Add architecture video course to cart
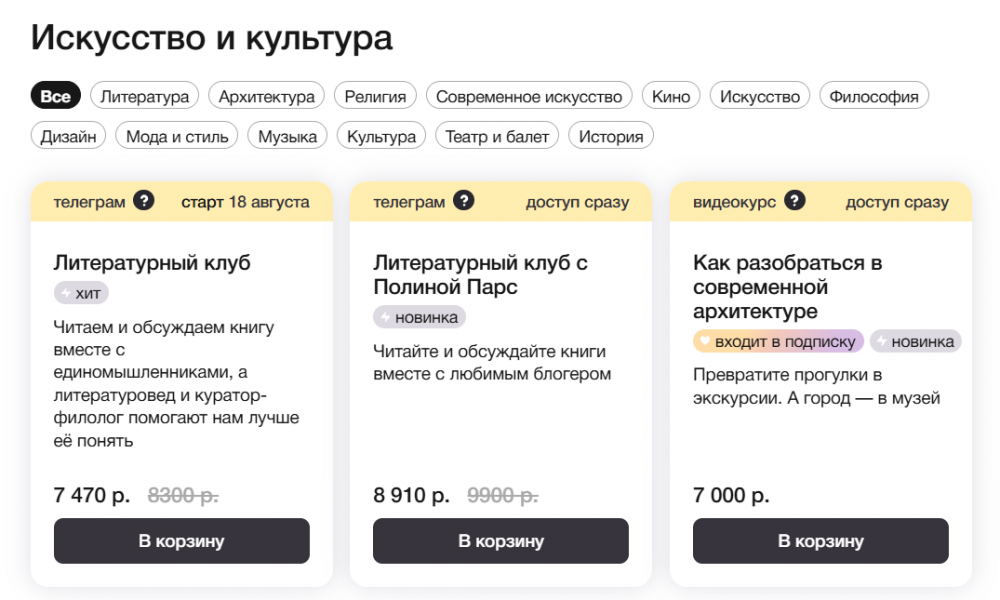This screenshot has width=1000, height=600. [820, 541]
